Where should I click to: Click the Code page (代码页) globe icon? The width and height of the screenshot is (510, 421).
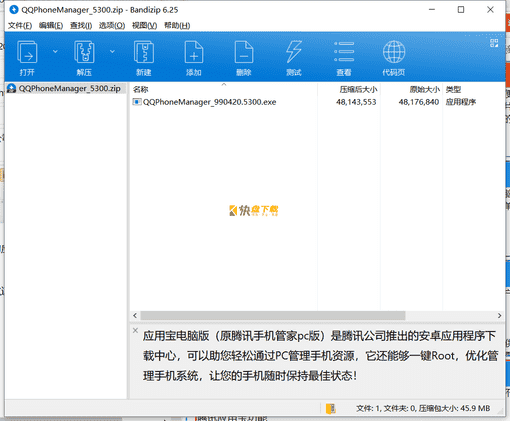pos(394,52)
